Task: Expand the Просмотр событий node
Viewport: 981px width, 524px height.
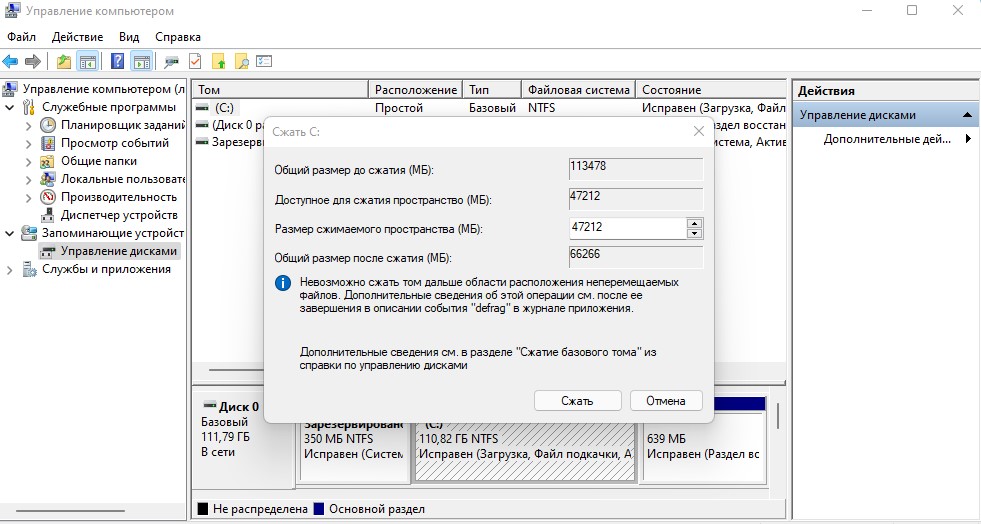Action: pos(29,144)
